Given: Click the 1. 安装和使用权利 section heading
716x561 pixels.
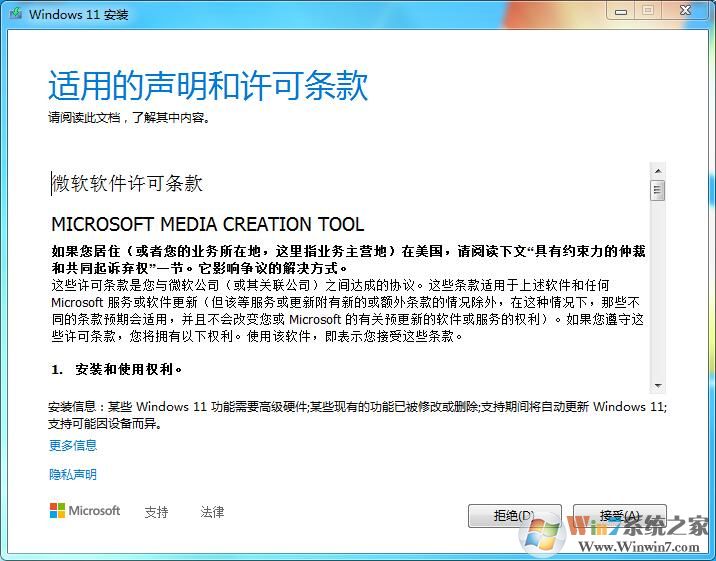Looking at the screenshot, I should click(x=117, y=369).
